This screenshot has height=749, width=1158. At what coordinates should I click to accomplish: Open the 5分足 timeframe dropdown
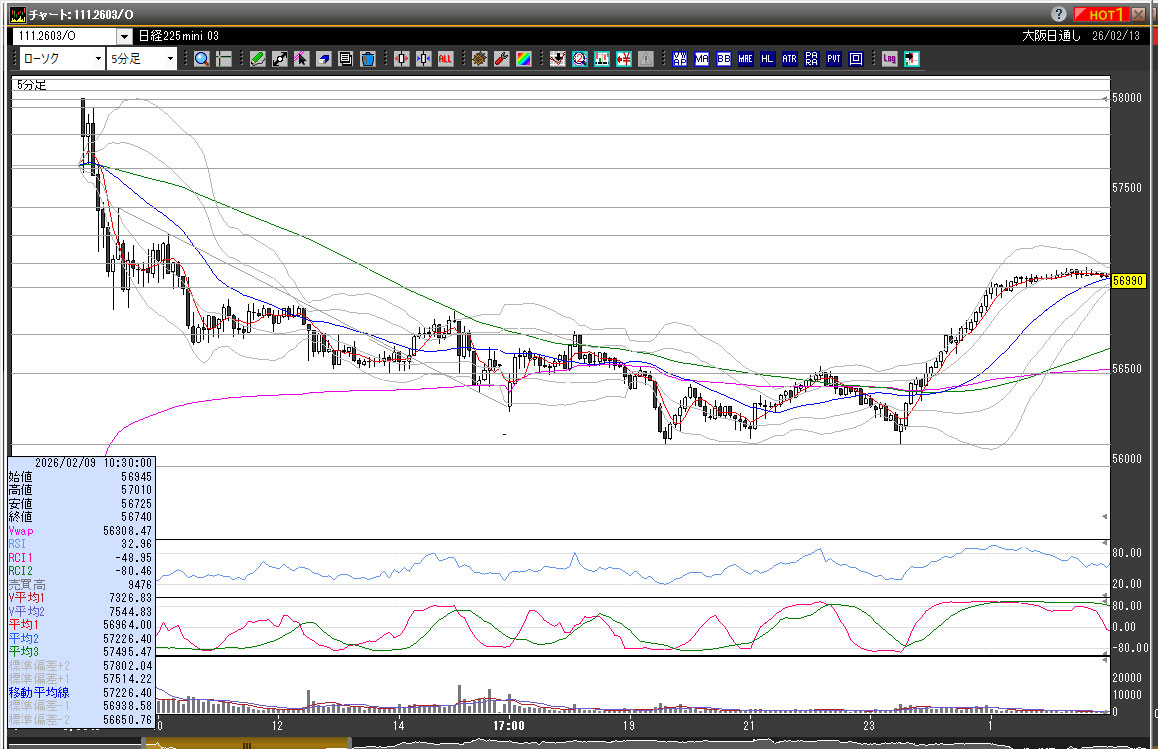pyautogui.click(x=141, y=59)
